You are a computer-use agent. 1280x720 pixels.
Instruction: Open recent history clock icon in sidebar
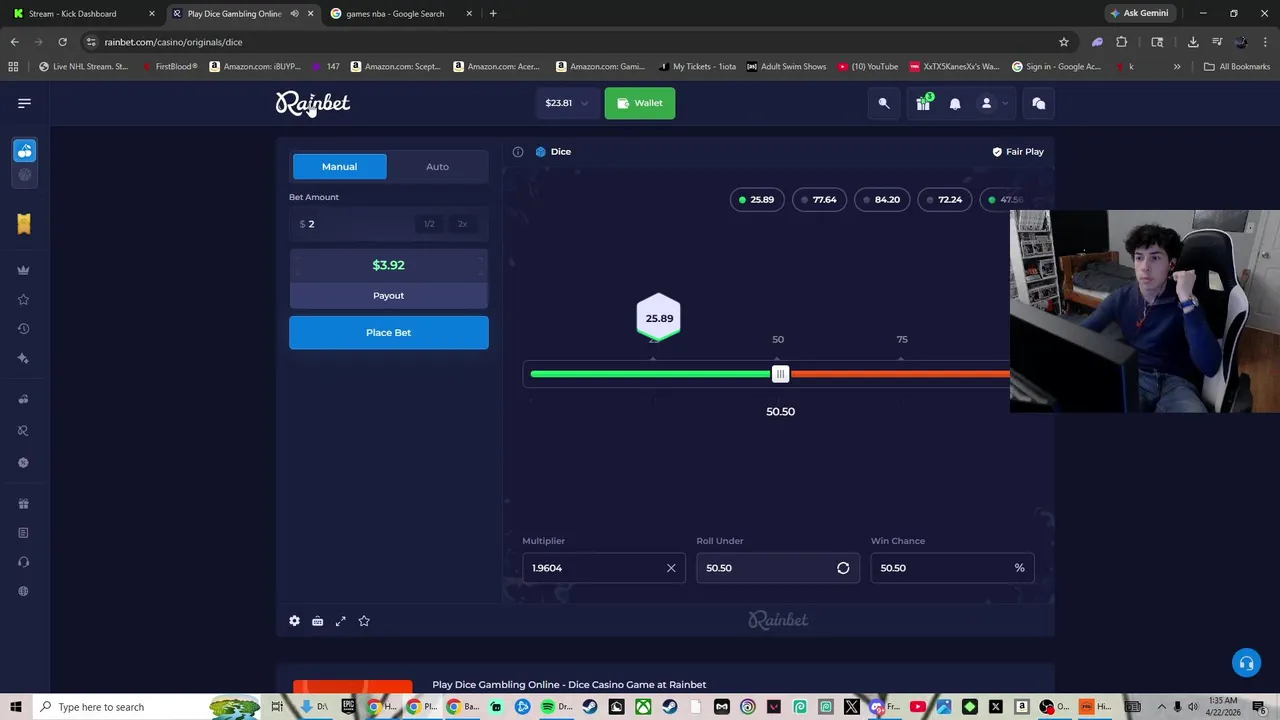[x=23, y=329]
